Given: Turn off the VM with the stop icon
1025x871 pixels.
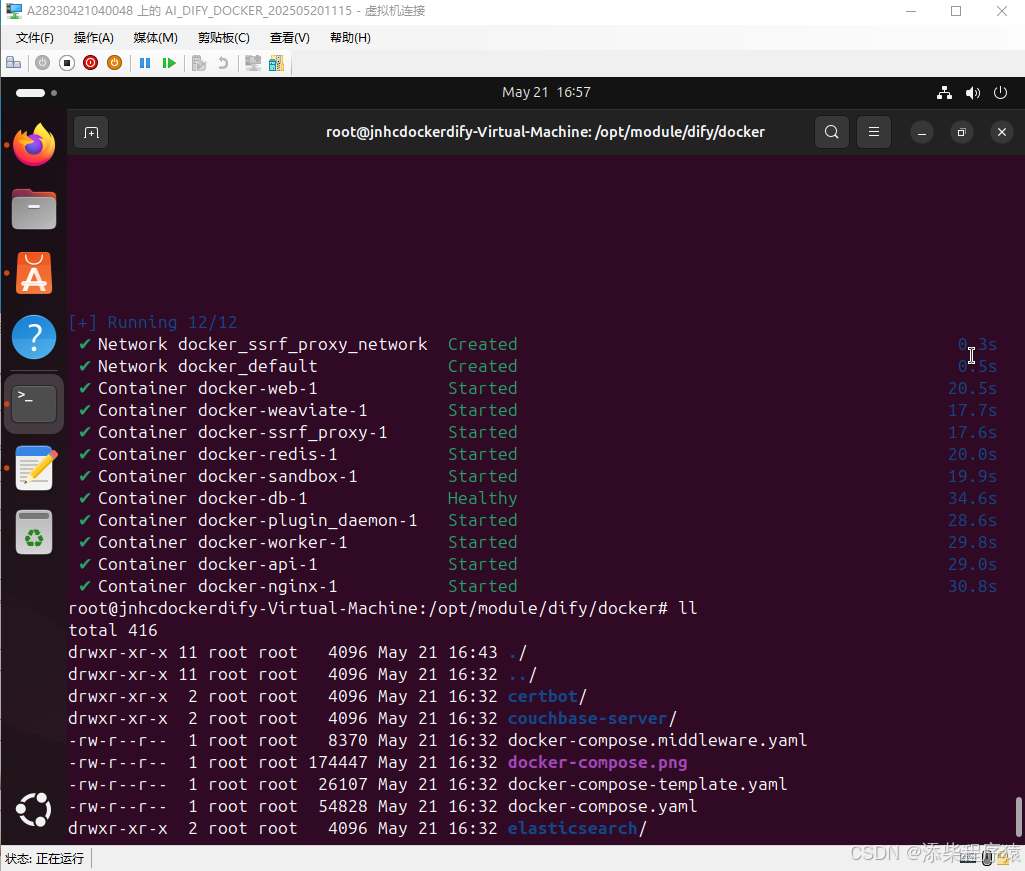Looking at the screenshot, I should (x=67, y=63).
